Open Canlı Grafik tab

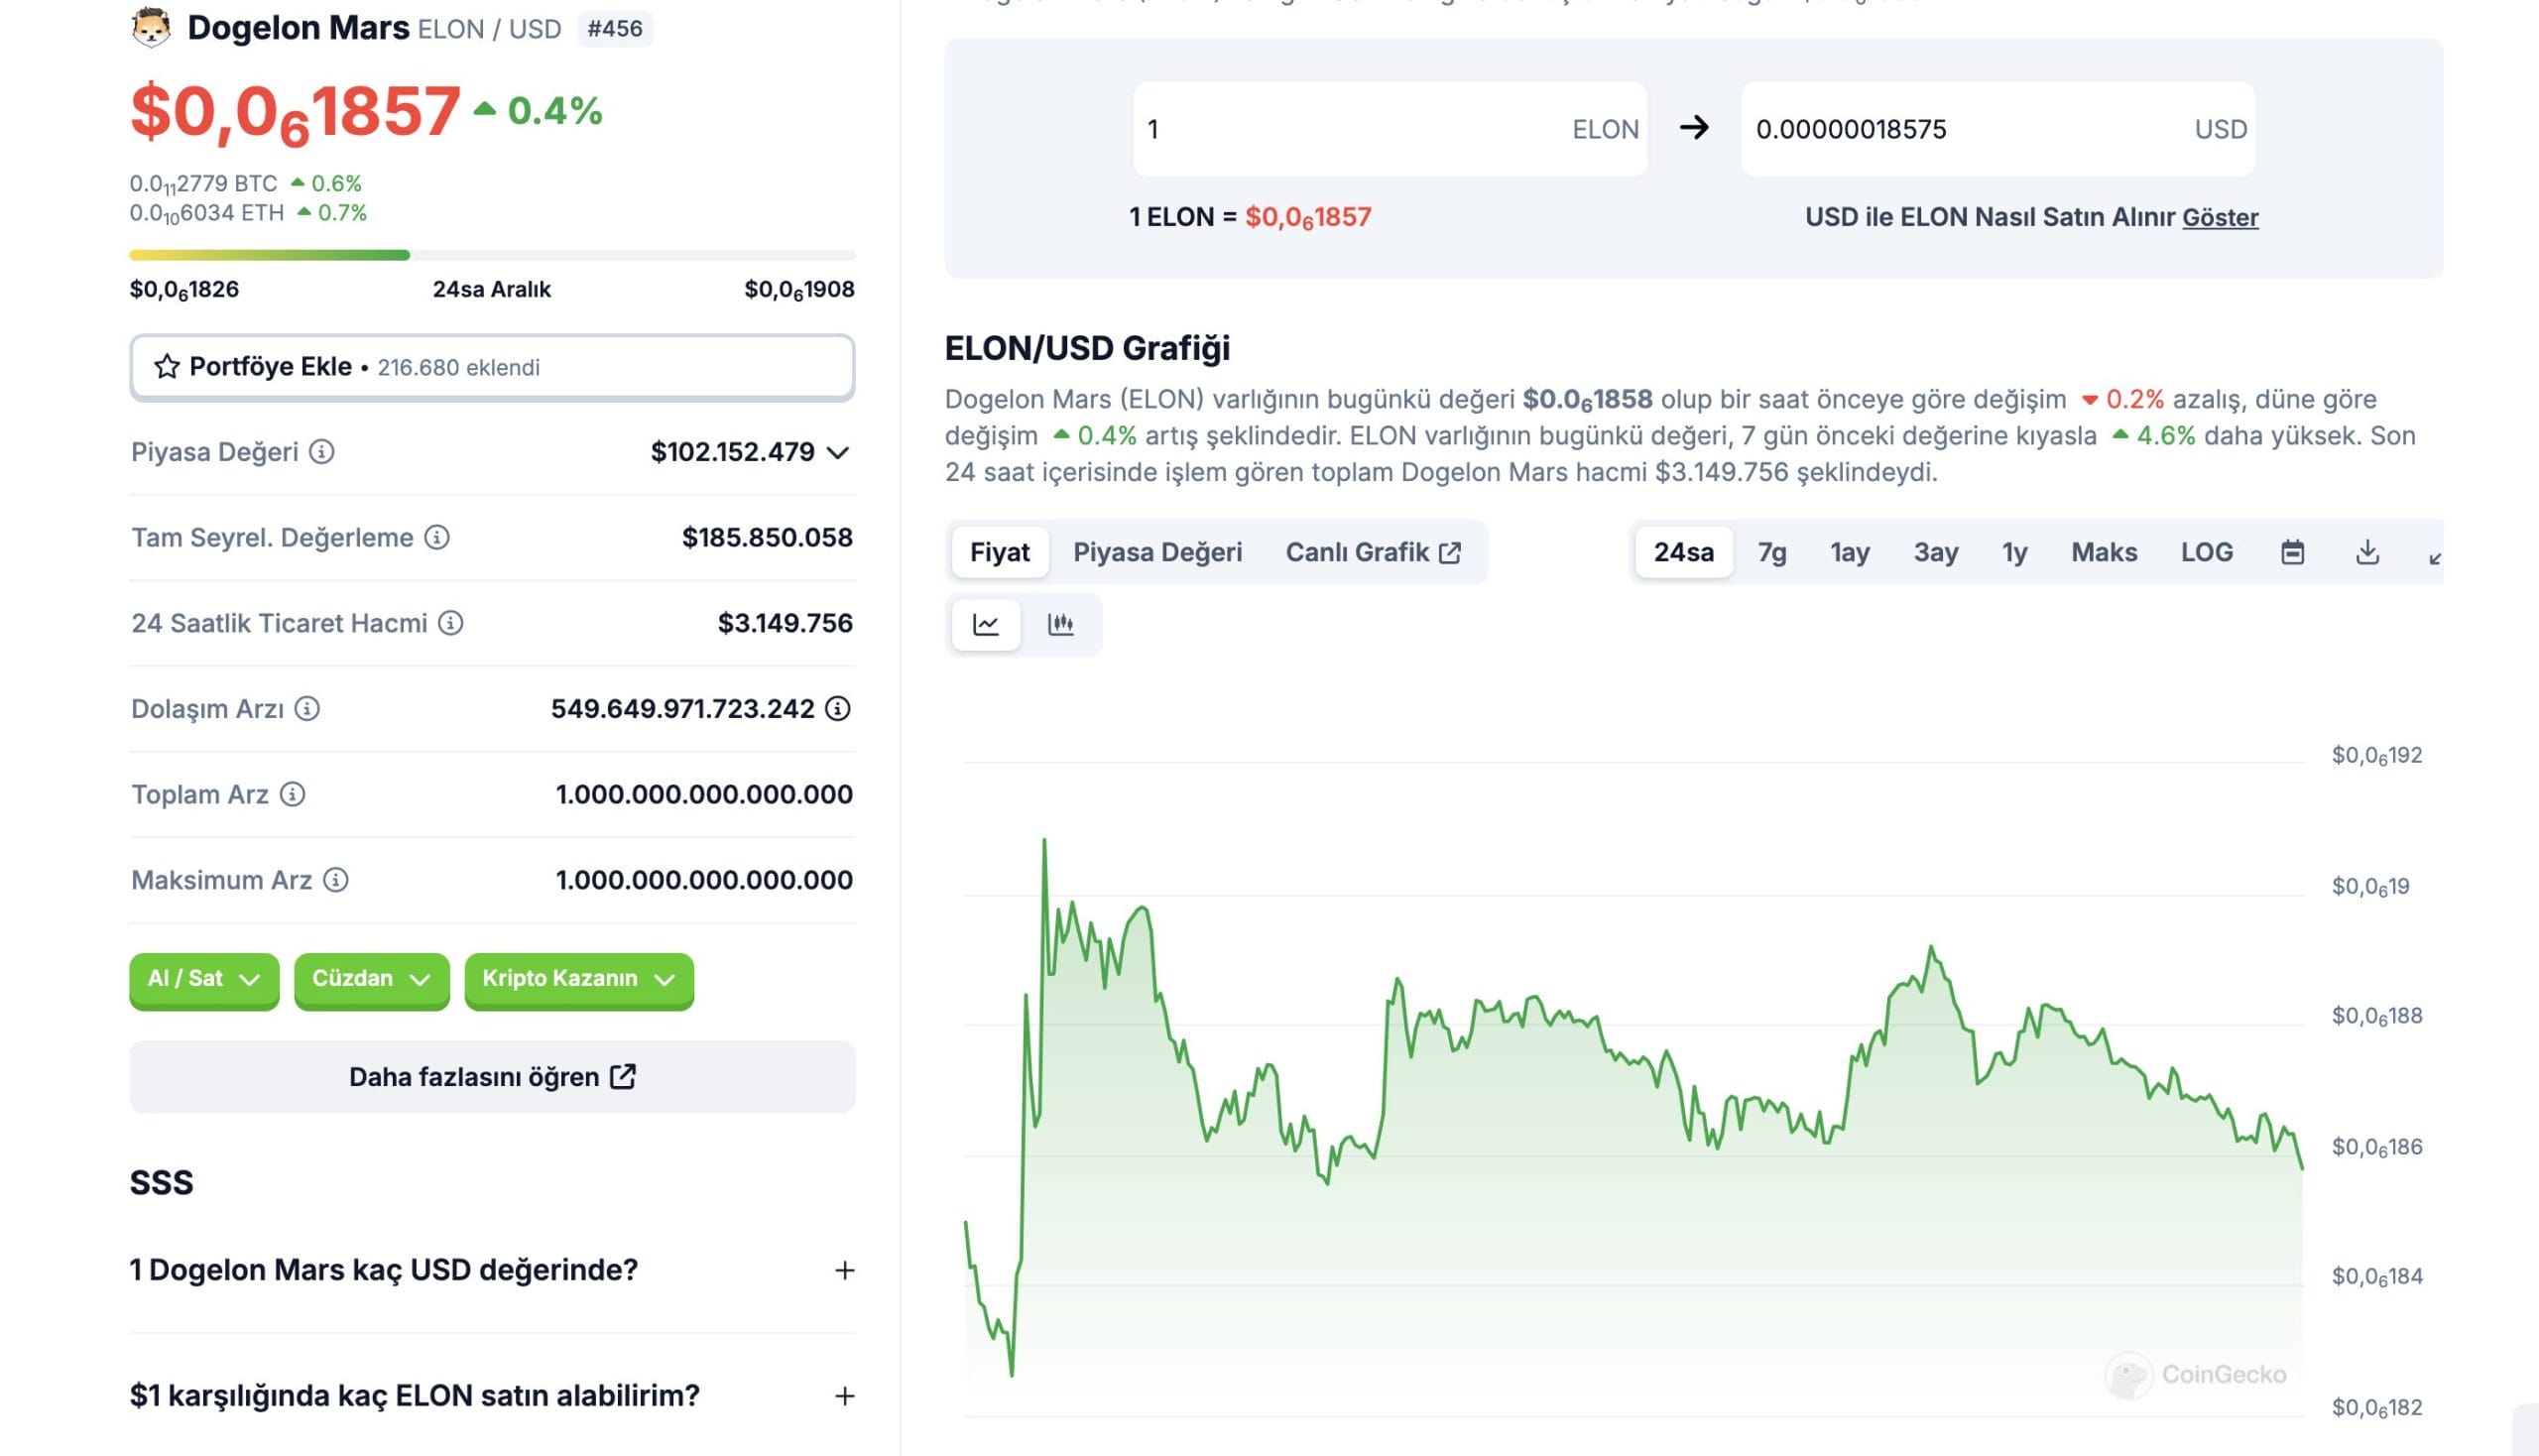click(x=1372, y=552)
